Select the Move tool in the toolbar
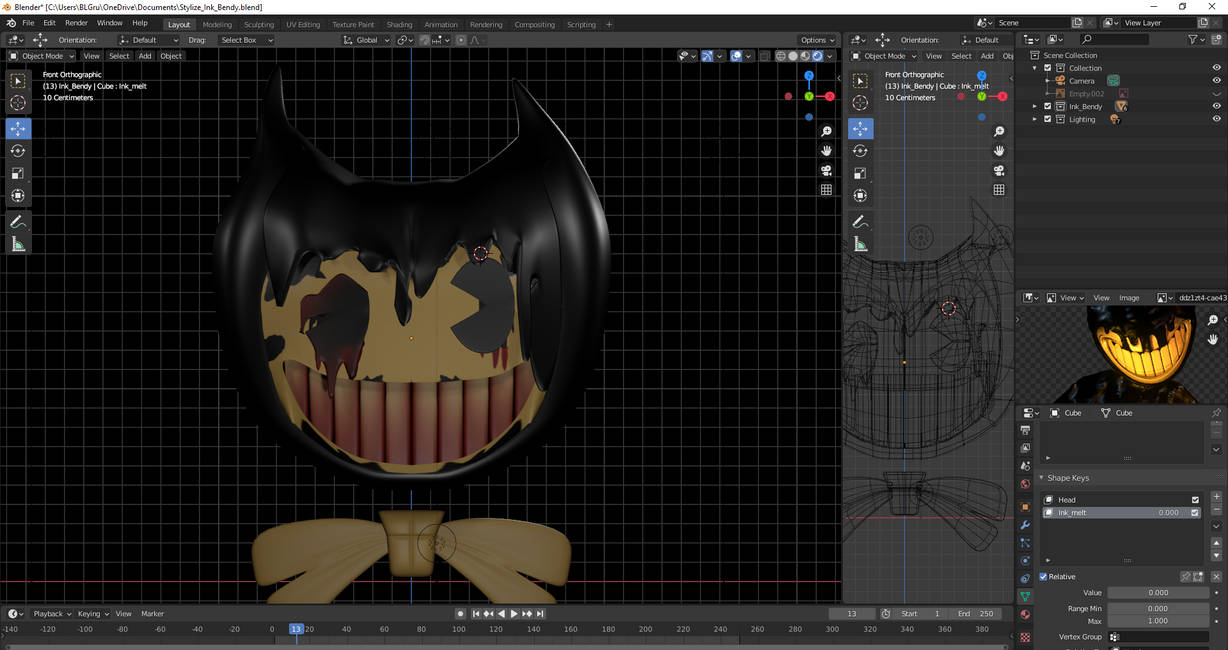The image size is (1228, 650). tap(18, 128)
